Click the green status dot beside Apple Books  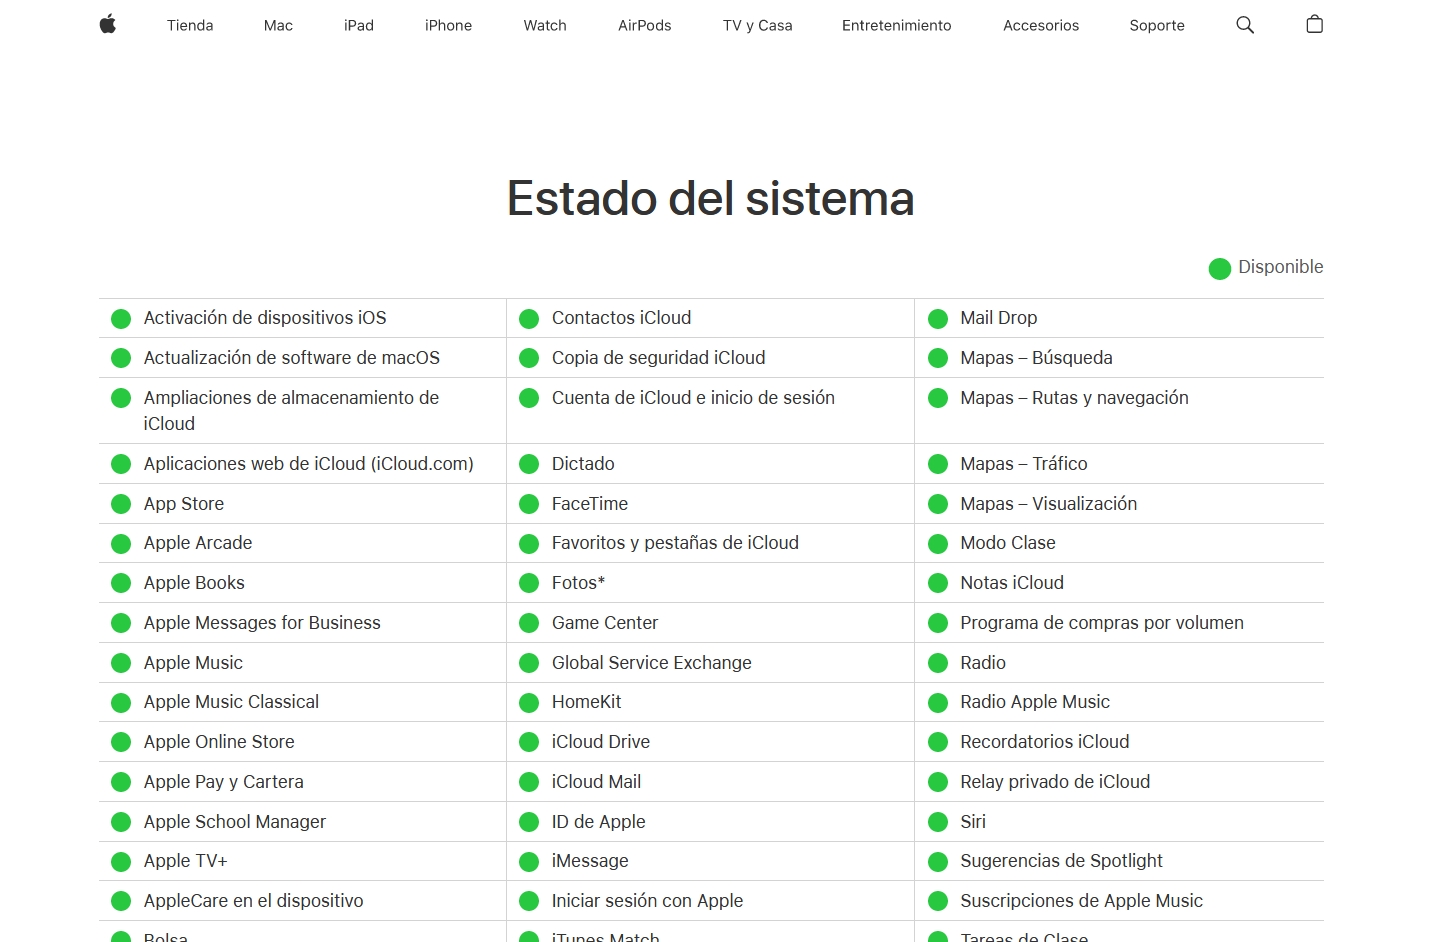[121, 583]
